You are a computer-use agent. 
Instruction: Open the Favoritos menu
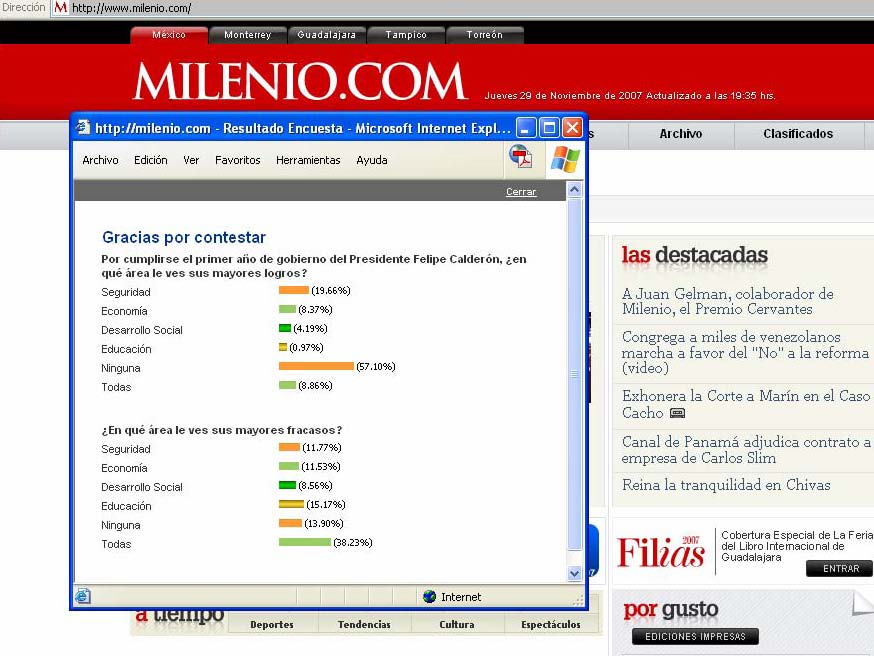tap(237, 160)
